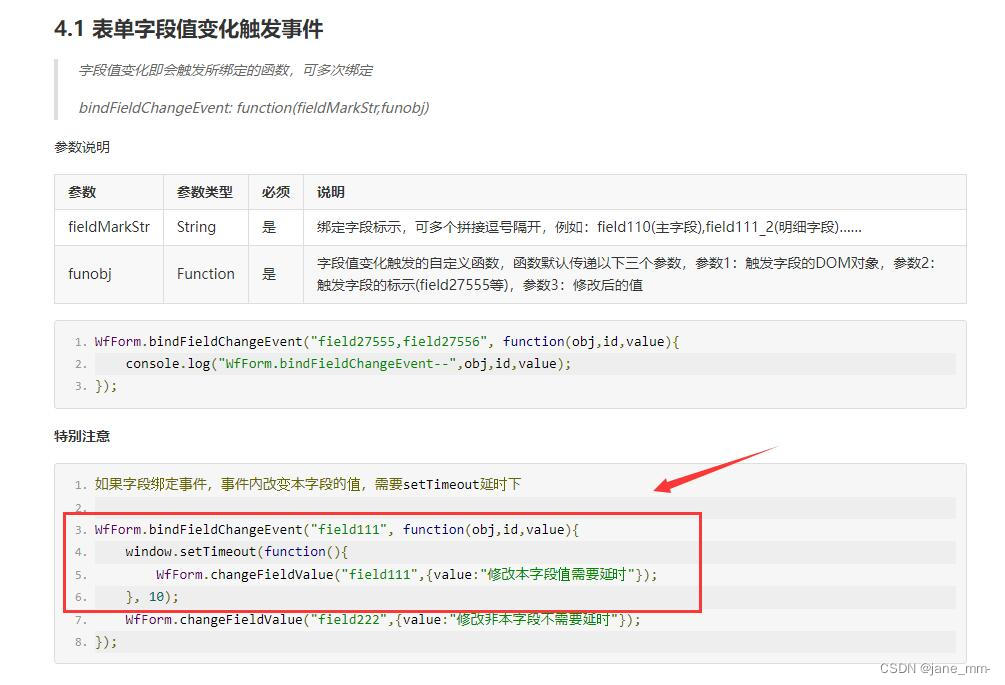
Task: Click the 参数 column header
Action: (82, 192)
